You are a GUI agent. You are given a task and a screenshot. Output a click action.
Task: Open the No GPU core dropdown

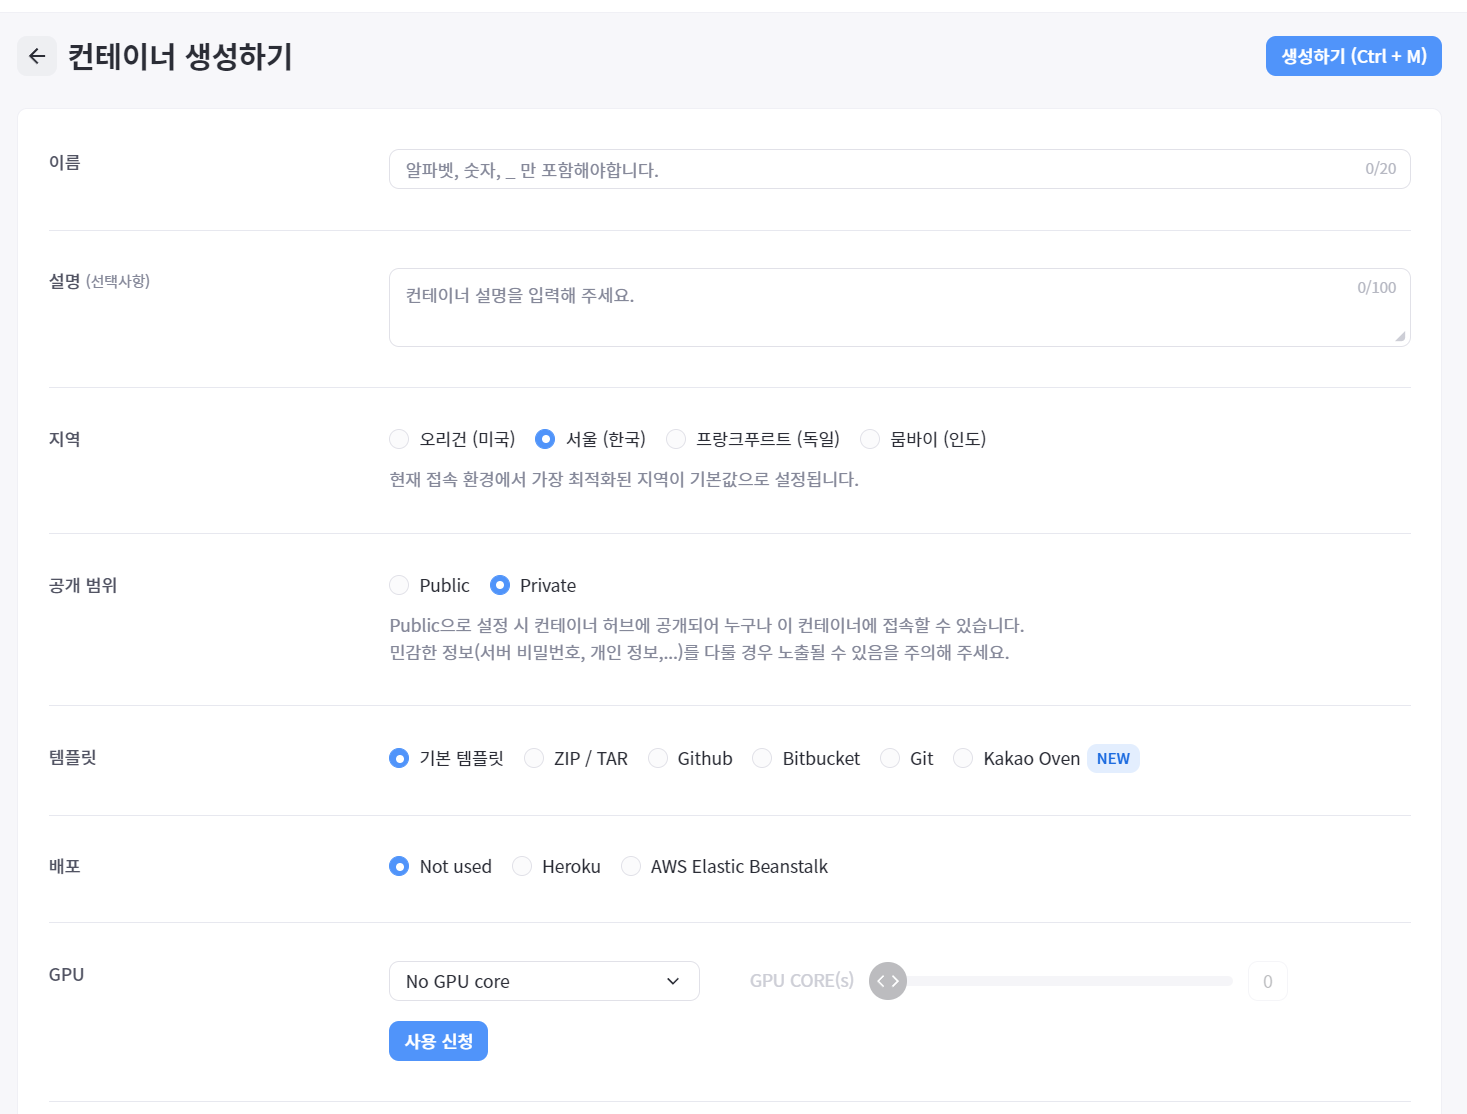point(544,981)
